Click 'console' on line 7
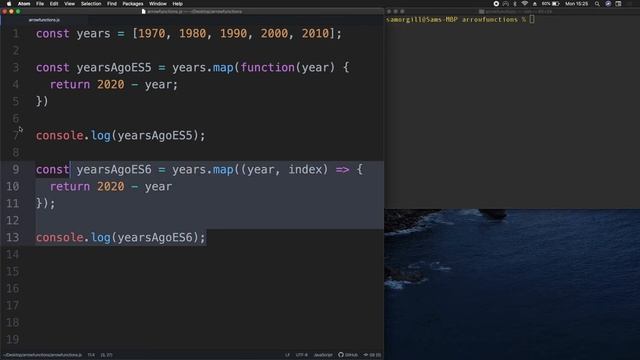Viewport: 640px width, 360px height. 60,136
